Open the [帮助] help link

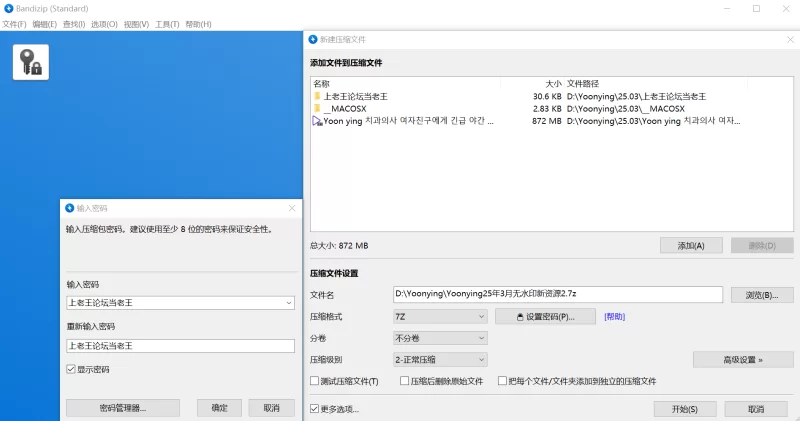pyautogui.click(x=615, y=316)
